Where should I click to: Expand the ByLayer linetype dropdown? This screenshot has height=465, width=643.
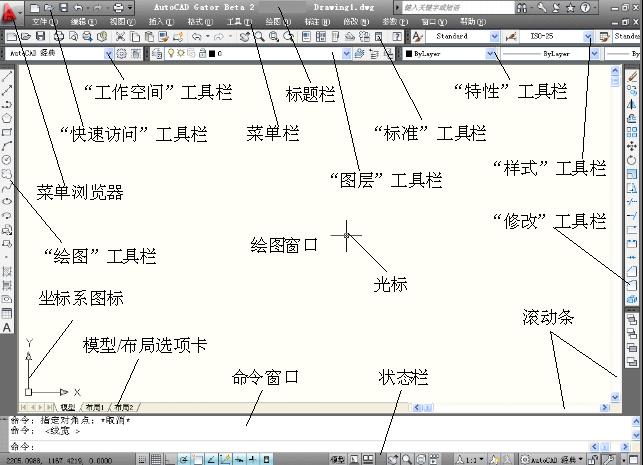tap(595, 54)
